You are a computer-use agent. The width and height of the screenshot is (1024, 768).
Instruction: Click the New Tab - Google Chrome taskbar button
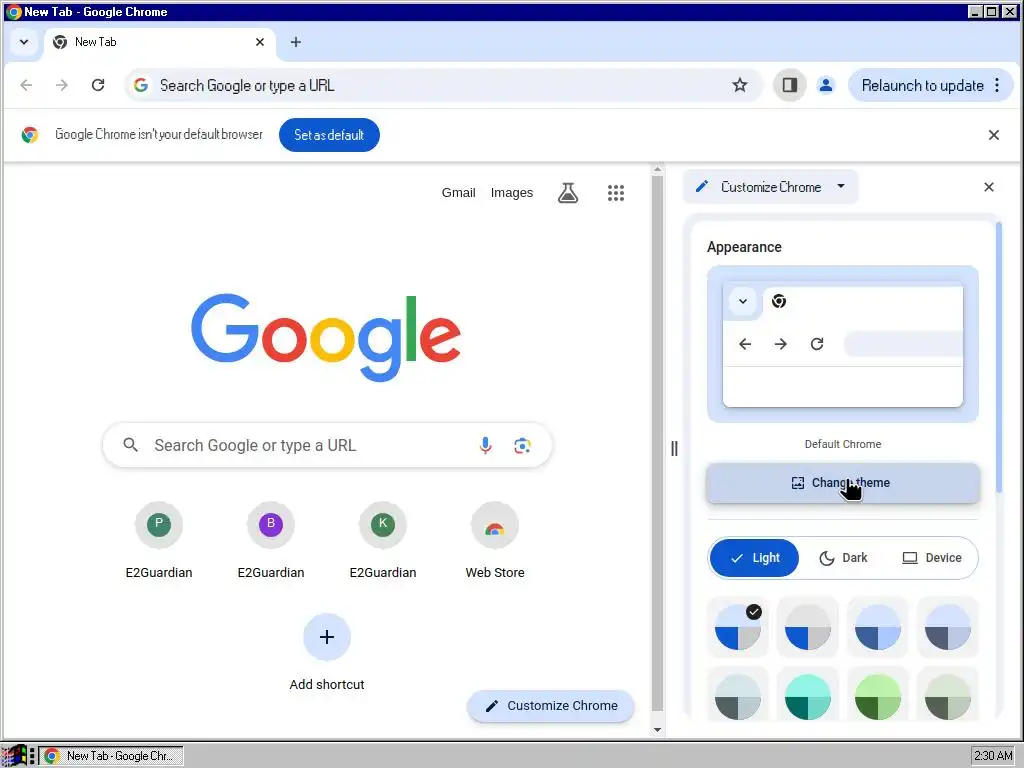point(111,756)
